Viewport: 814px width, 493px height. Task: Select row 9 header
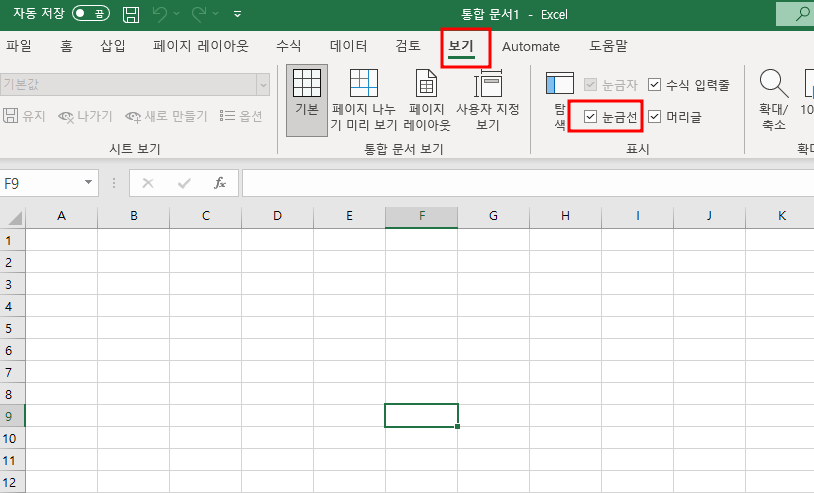pos(12,416)
